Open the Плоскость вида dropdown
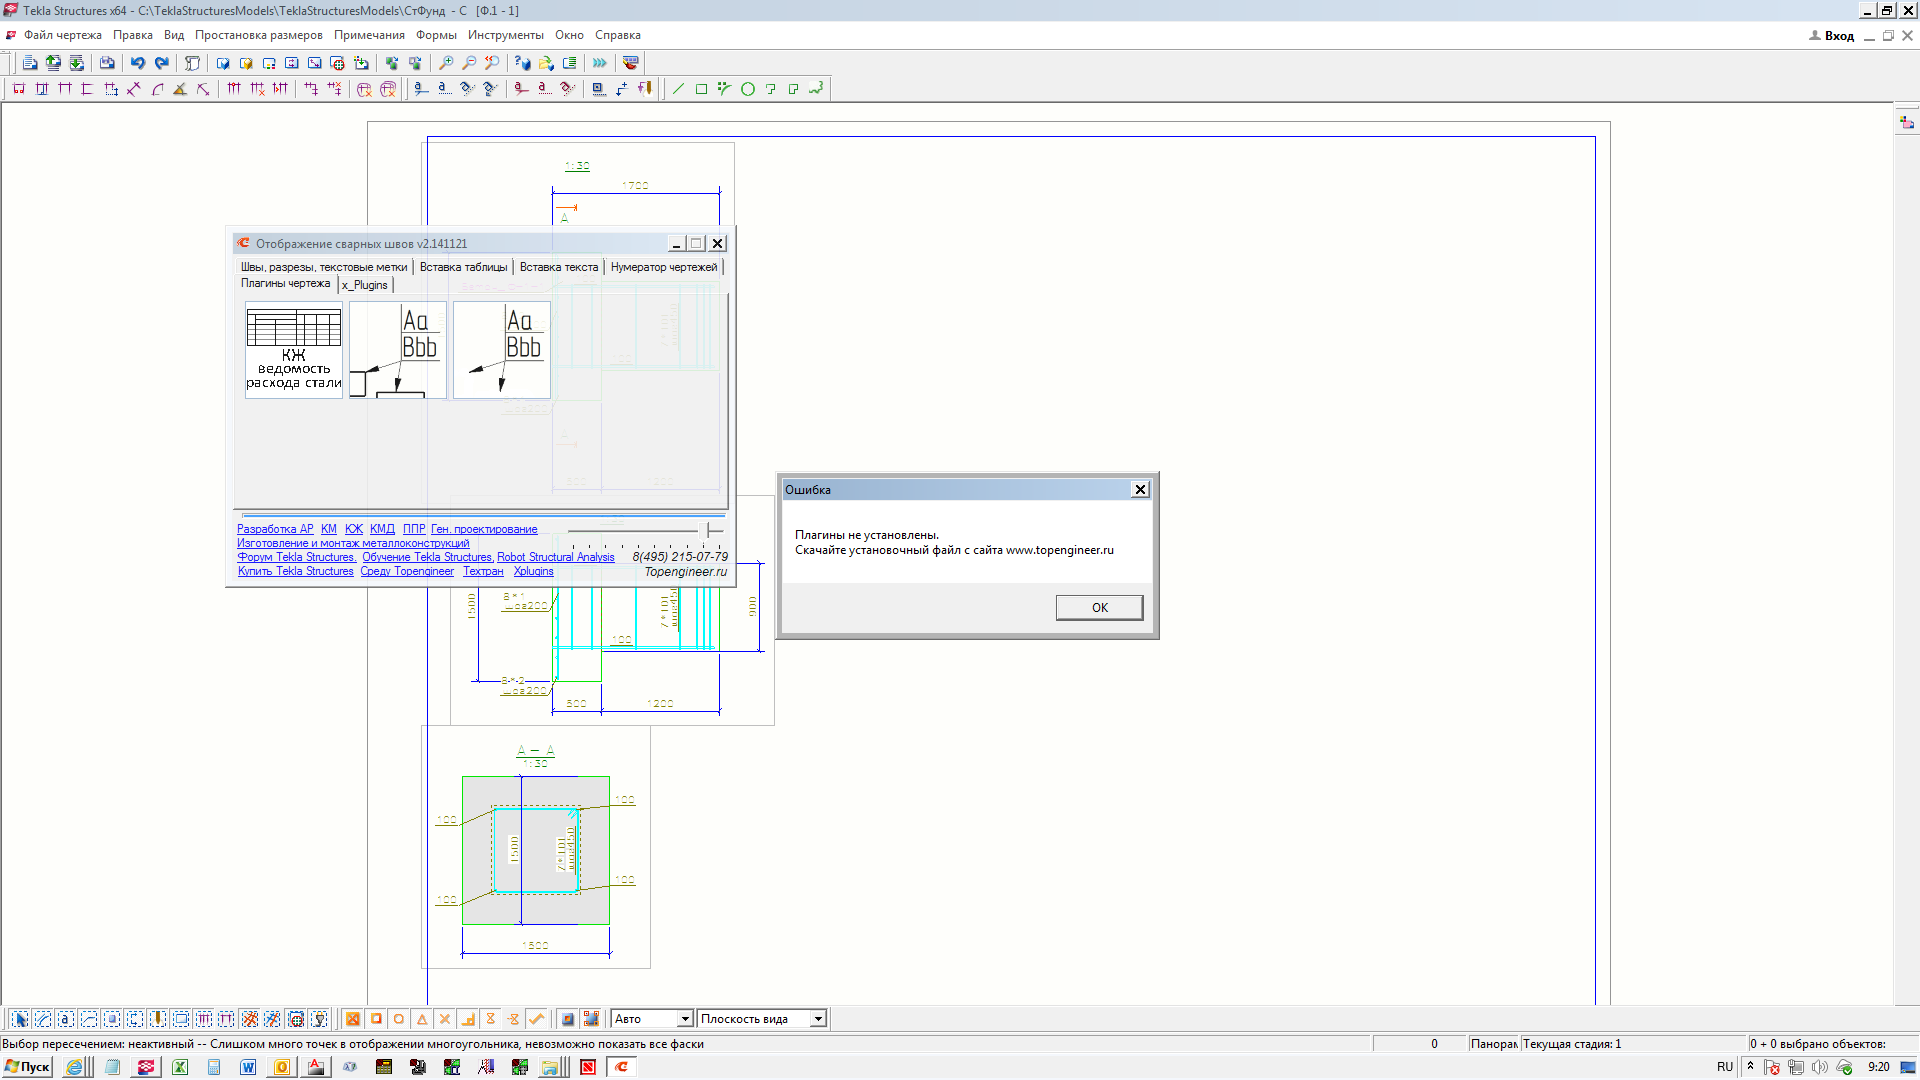This screenshot has width=1920, height=1080. click(x=818, y=1019)
